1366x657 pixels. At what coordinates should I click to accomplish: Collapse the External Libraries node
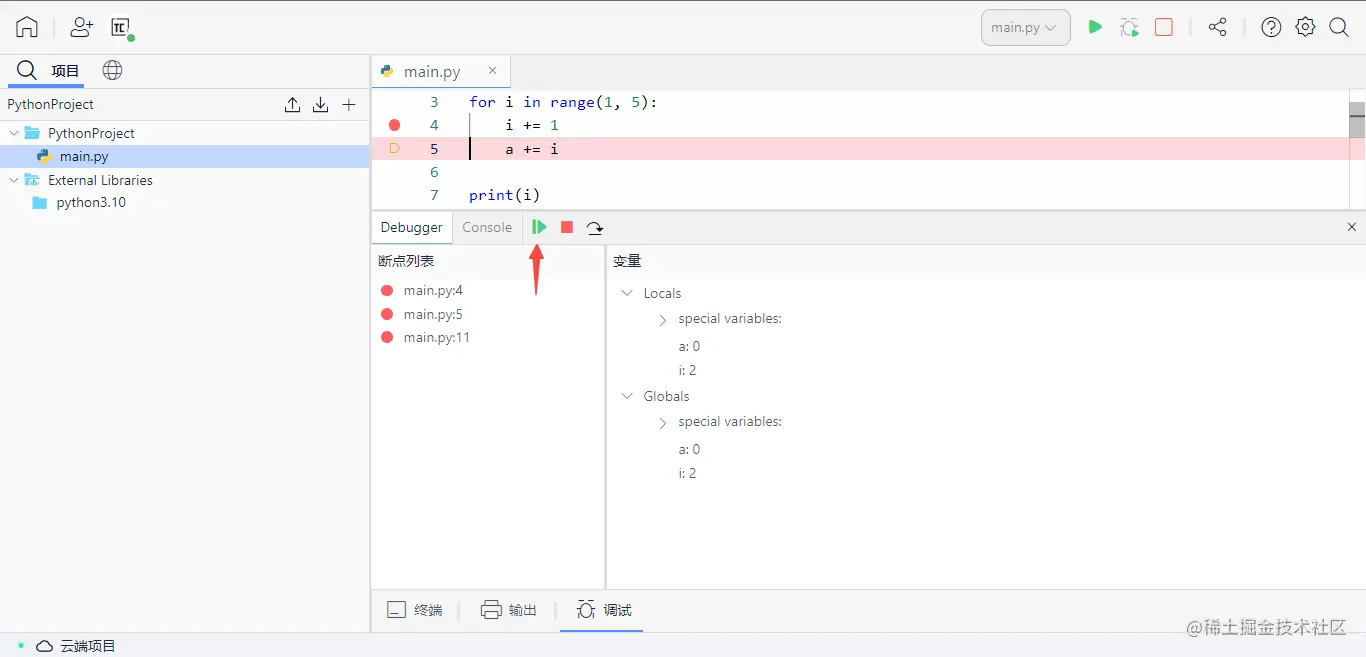pos(14,180)
